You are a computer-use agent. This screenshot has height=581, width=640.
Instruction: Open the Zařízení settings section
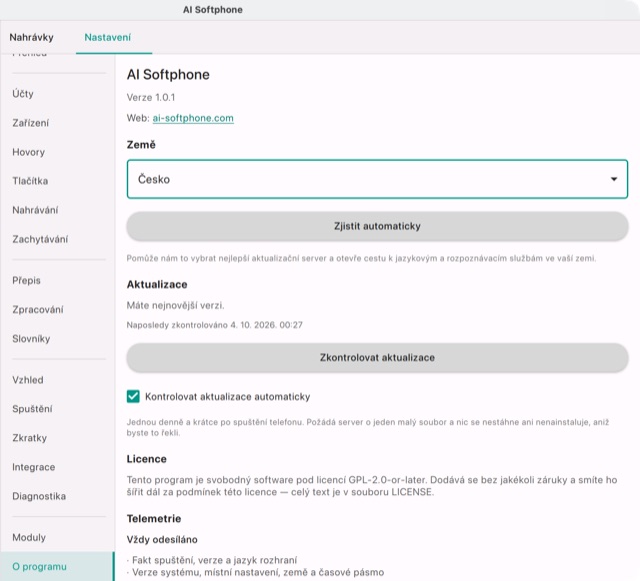tap(30, 123)
